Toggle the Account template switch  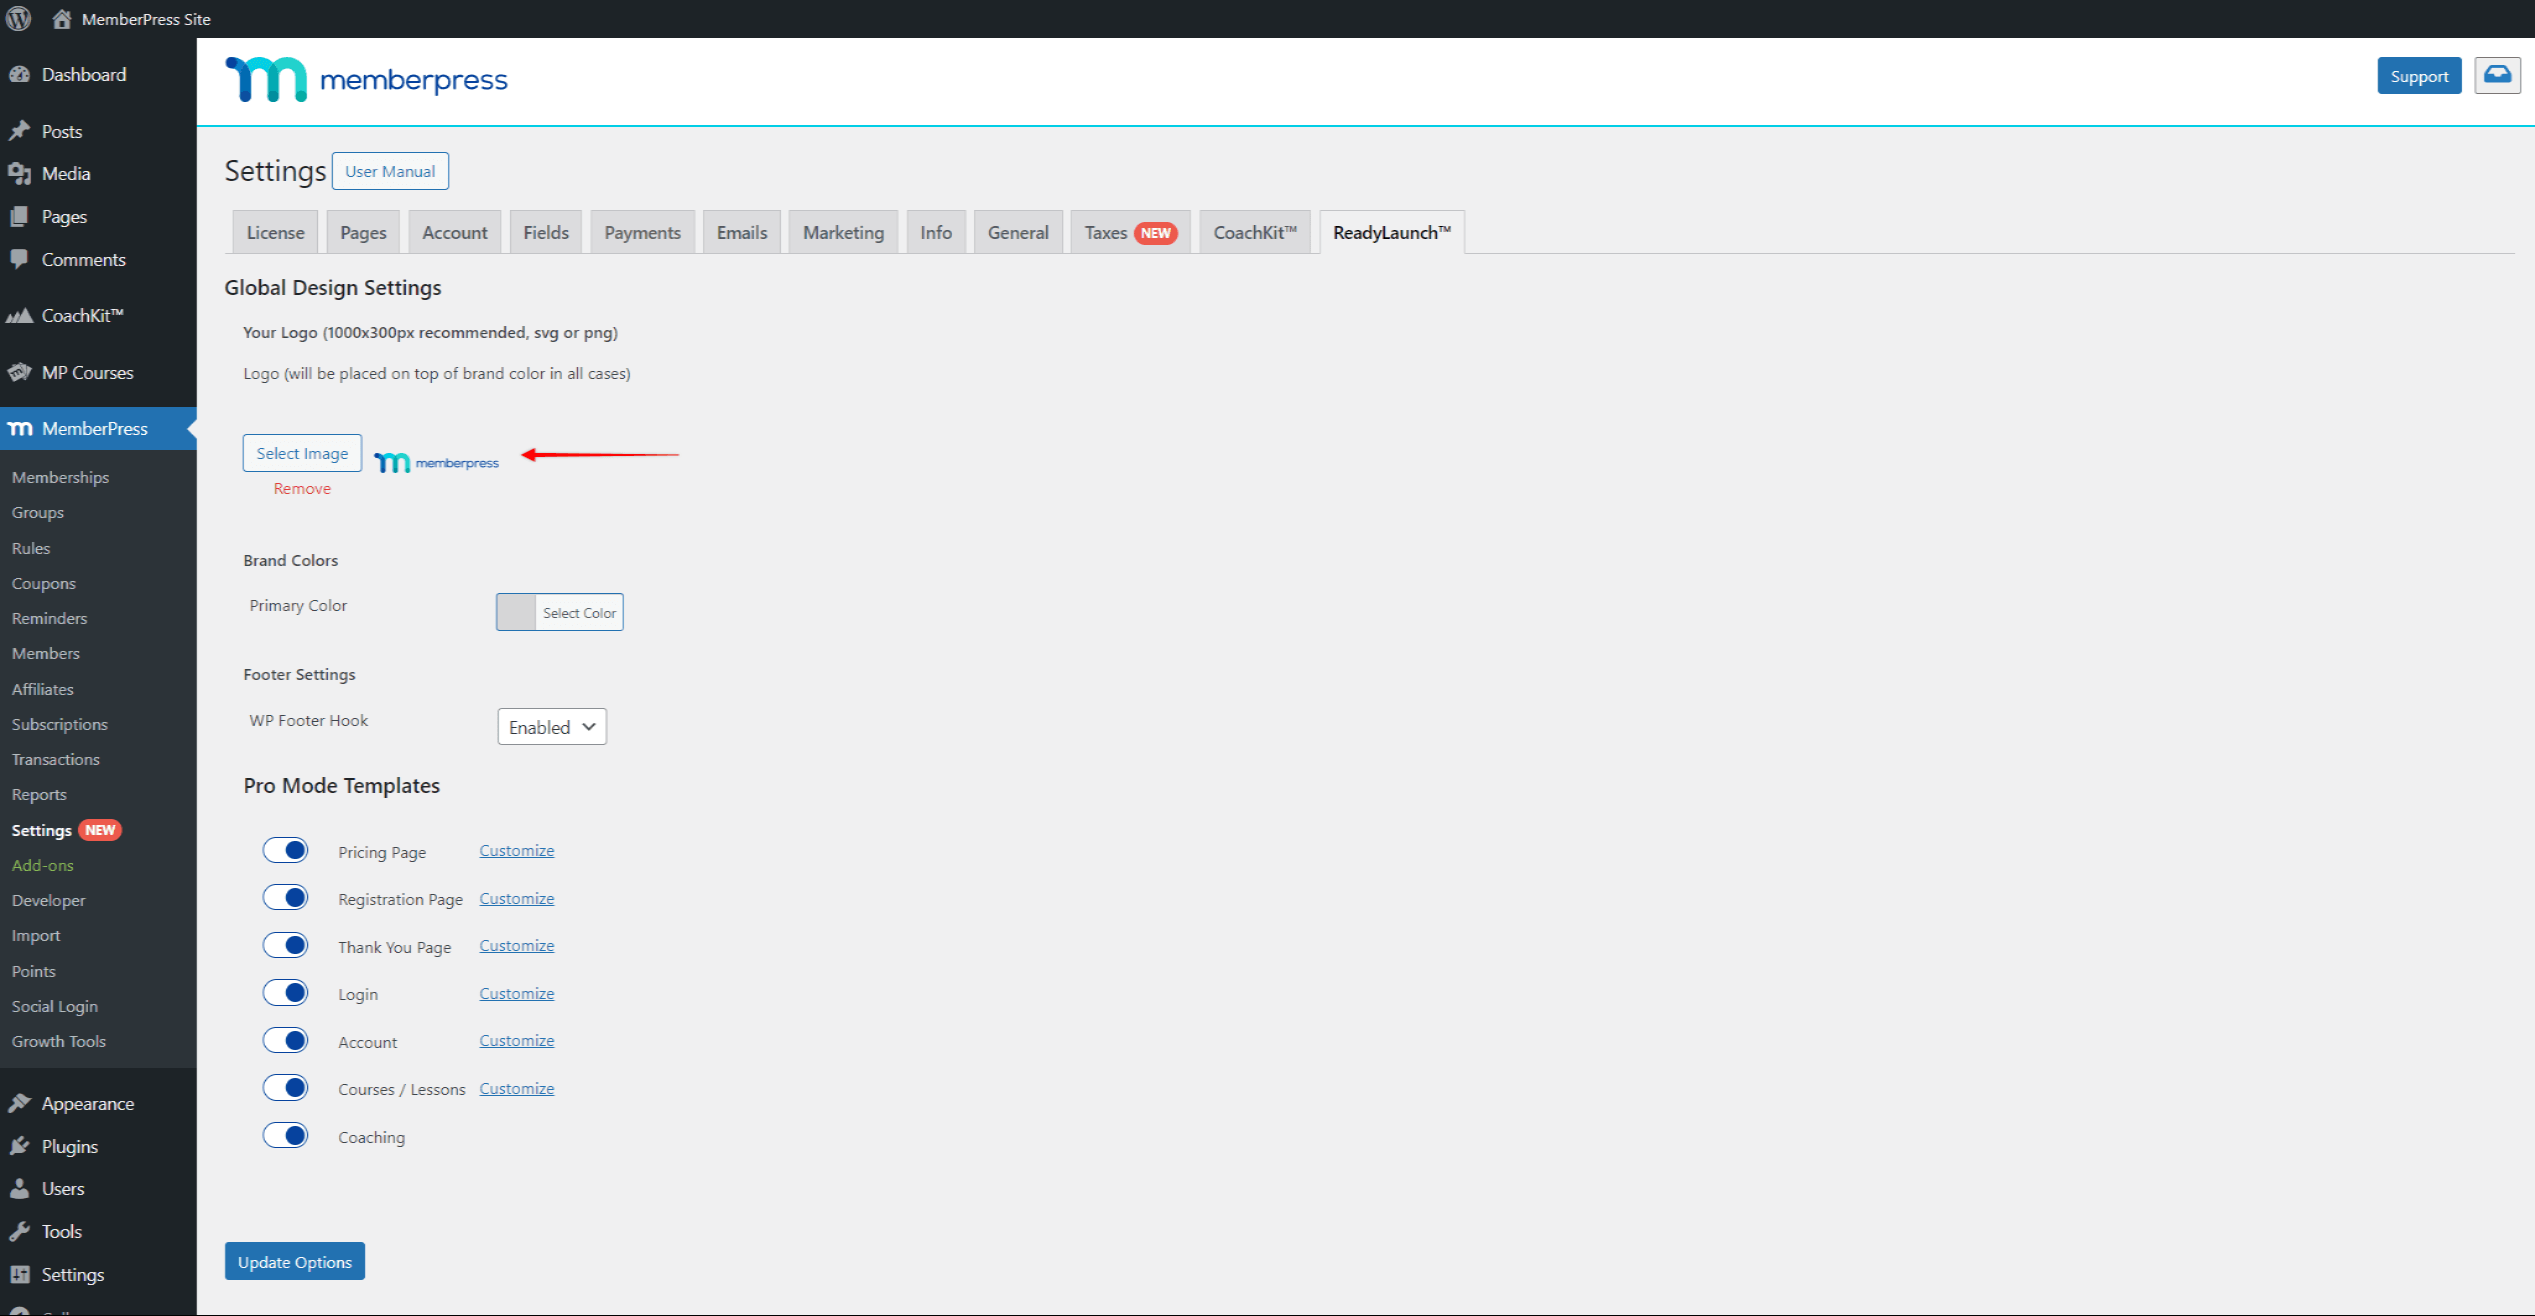pos(286,1040)
